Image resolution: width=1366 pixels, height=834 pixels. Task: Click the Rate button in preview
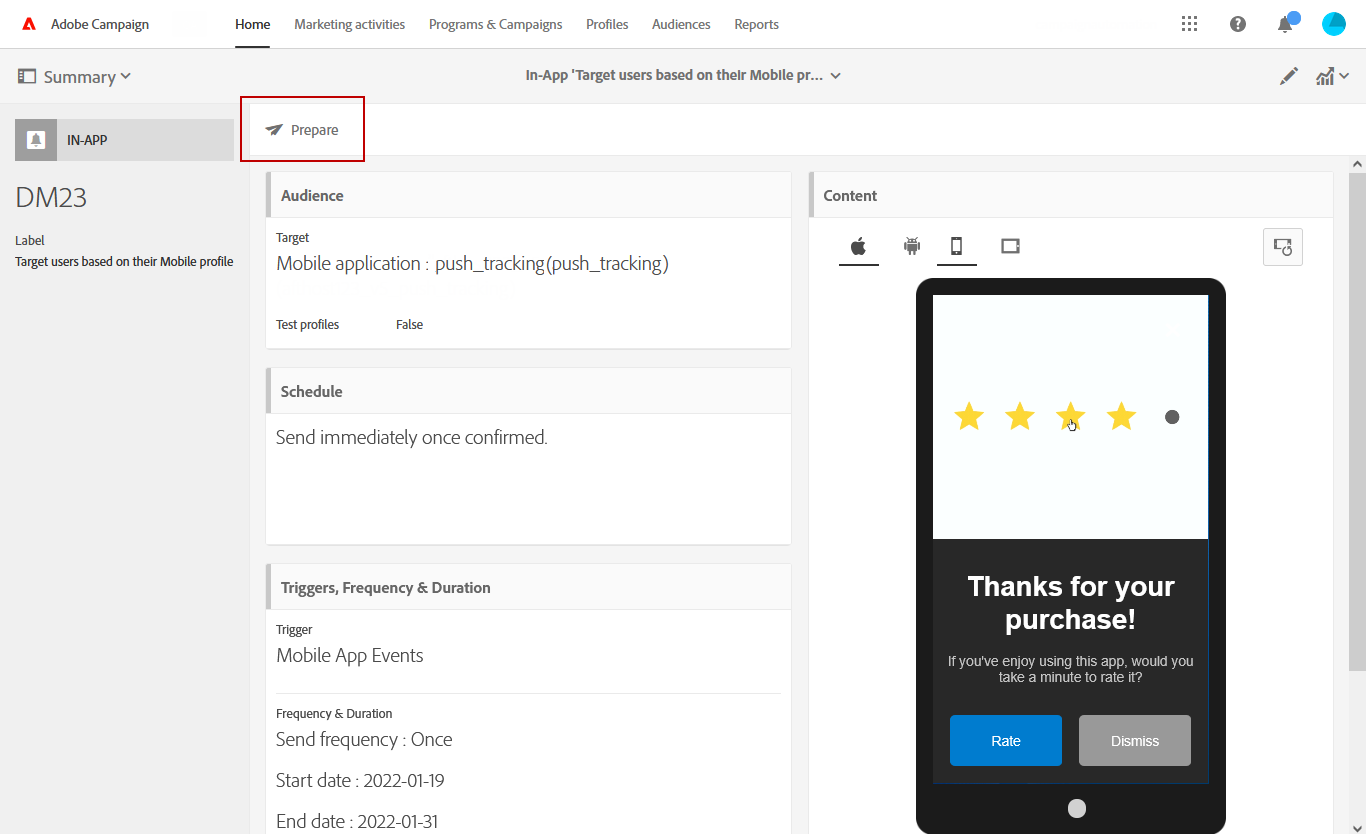(1006, 741)
